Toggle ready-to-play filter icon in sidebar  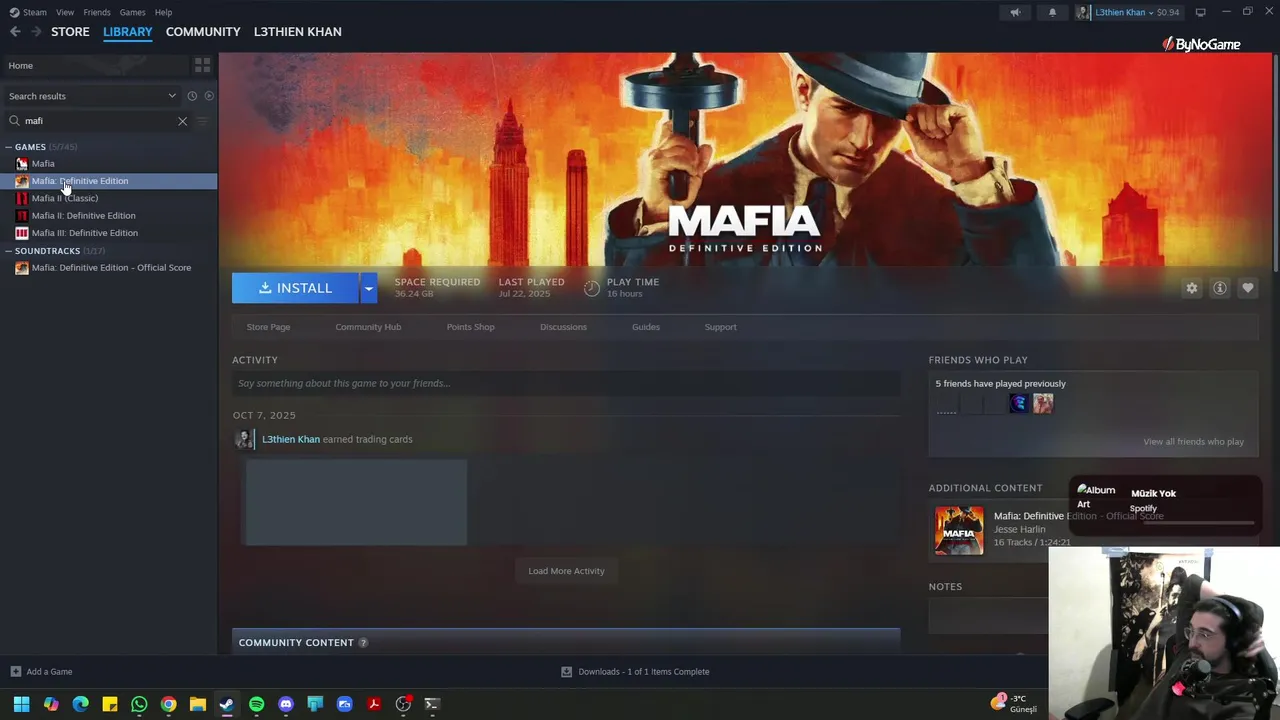click(209, 96)
